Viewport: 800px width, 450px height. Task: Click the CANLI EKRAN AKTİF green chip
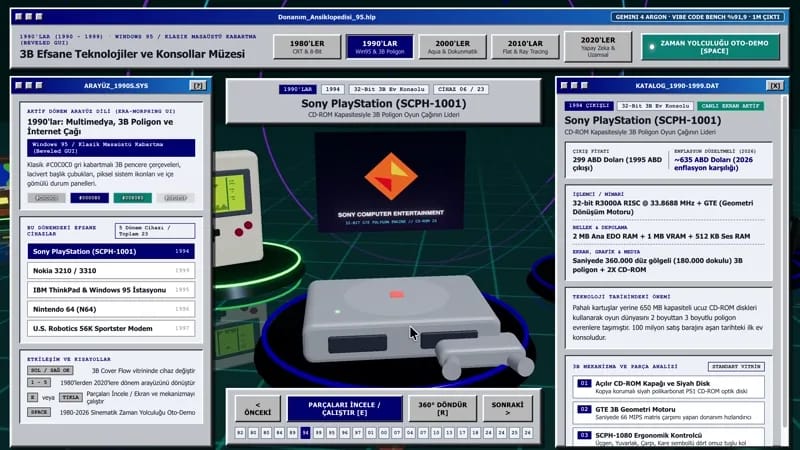point(730,106)
